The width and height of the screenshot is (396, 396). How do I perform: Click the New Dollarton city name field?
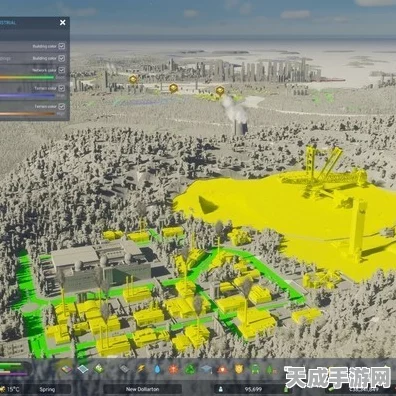(142, 389)
